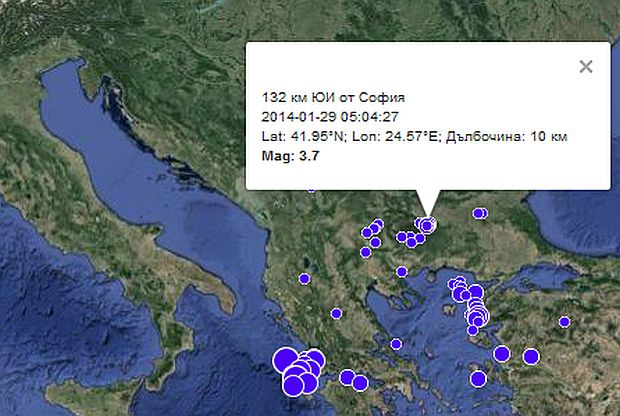Click the lone marker in western mainland Greece
620x416 pixels.
(336, 314)
